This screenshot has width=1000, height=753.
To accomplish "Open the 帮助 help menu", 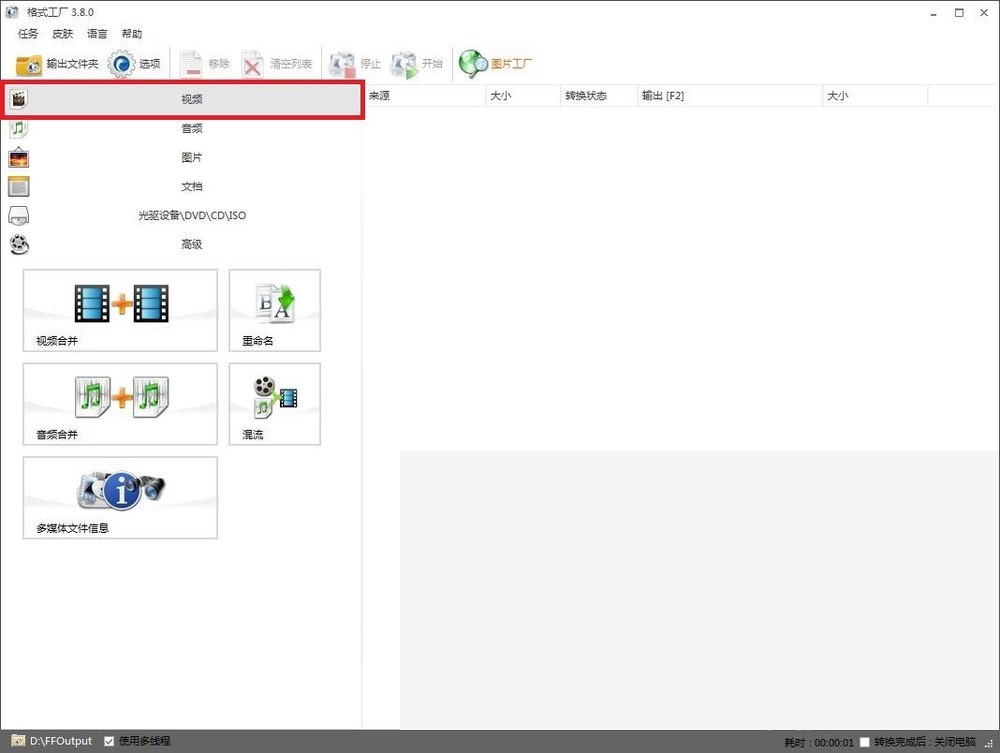I will coord(132,34).
